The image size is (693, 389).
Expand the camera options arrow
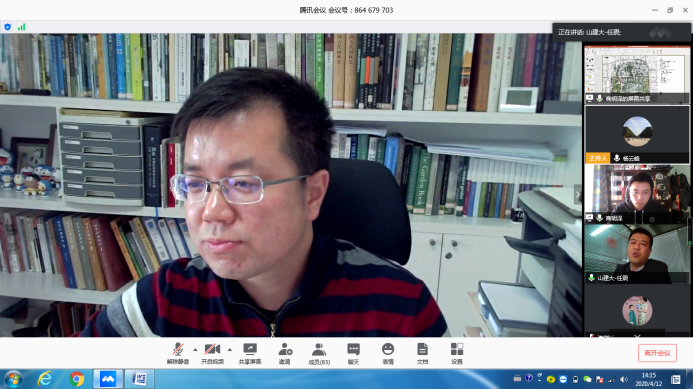tap(229, 350)
